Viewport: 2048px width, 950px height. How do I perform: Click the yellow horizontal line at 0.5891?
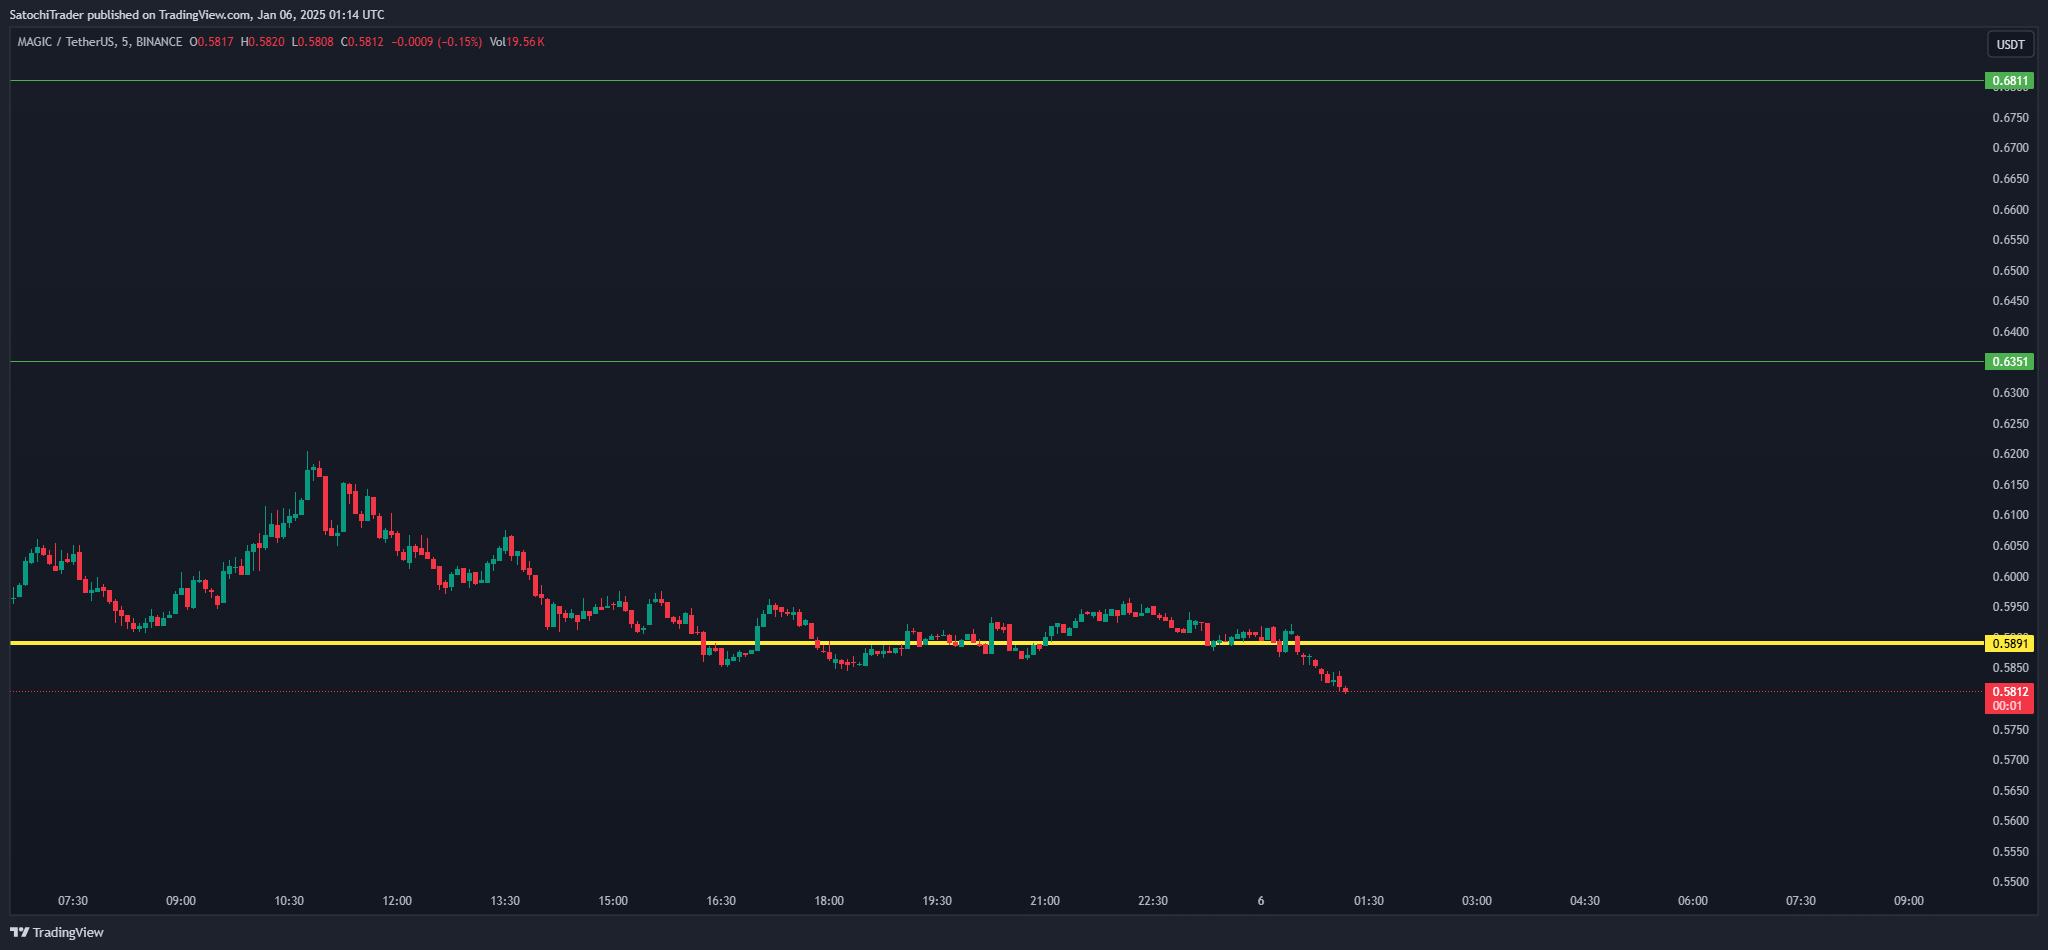click(996, 643)
